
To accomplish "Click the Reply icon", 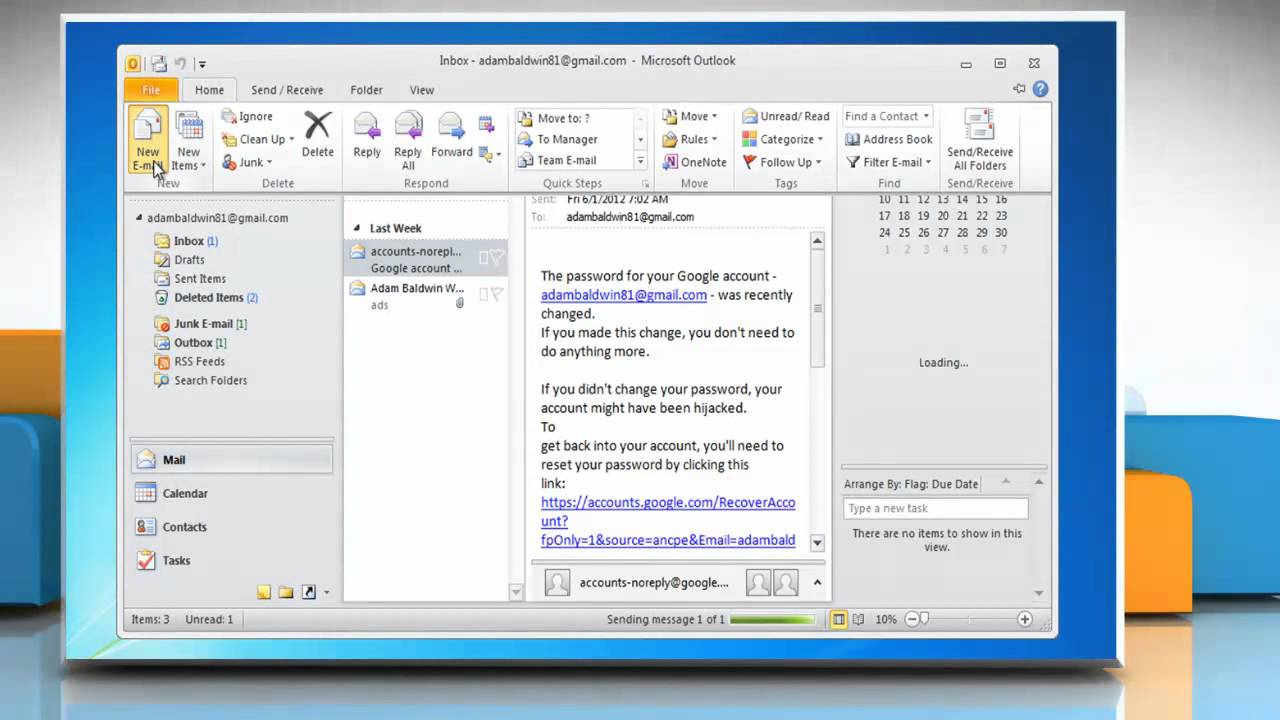I will [x=367, y=126].
